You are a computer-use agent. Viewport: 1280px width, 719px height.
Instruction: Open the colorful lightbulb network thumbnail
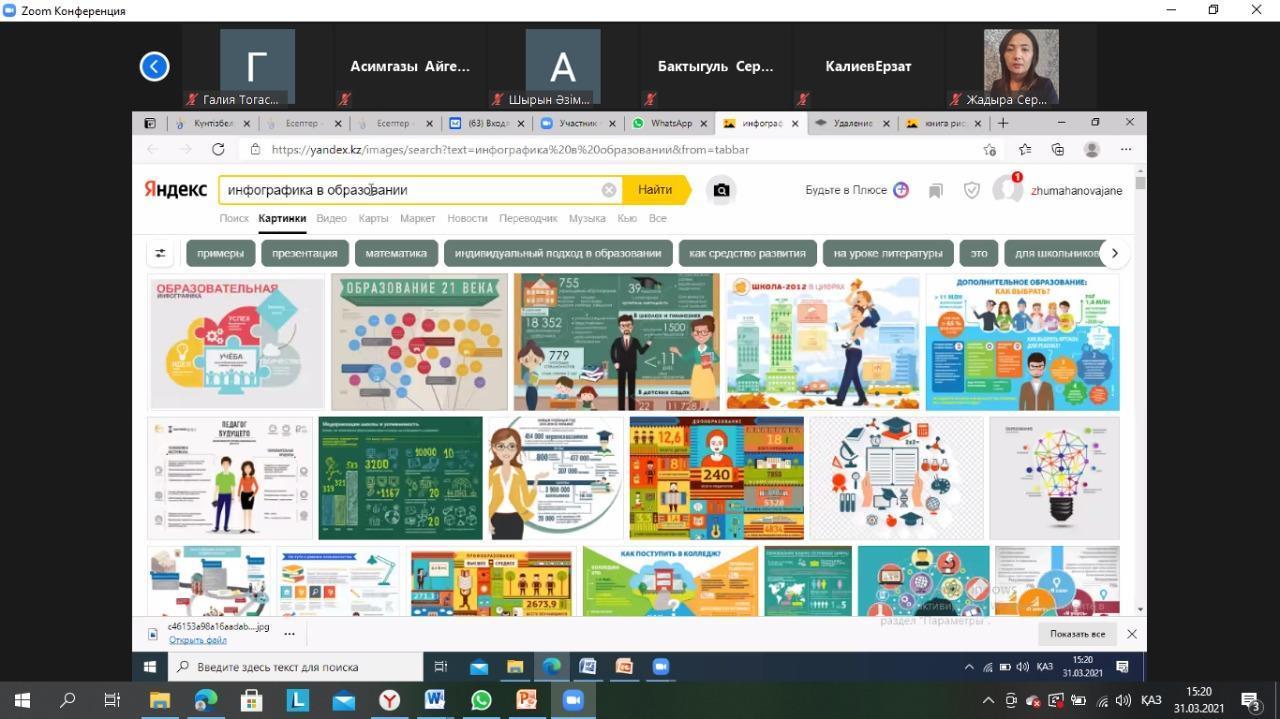(x=1054, y=478)
